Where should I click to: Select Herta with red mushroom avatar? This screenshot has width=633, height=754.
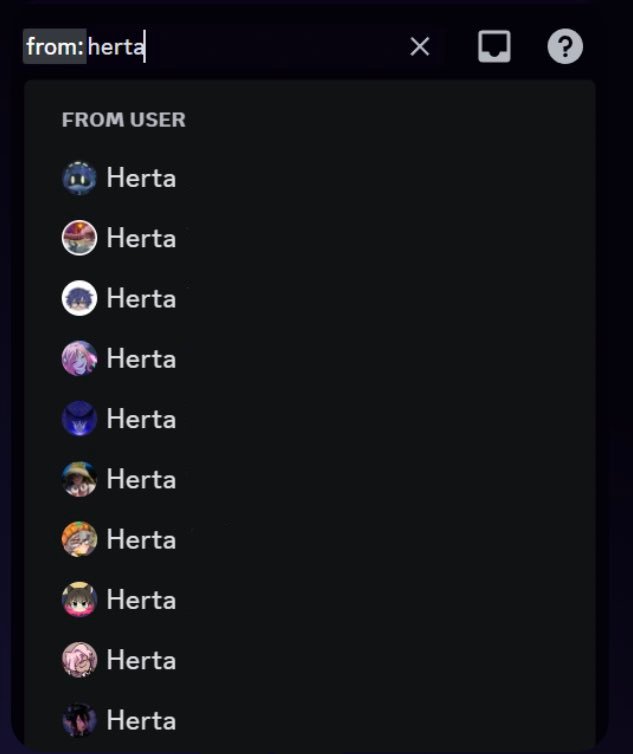point(310,238)
